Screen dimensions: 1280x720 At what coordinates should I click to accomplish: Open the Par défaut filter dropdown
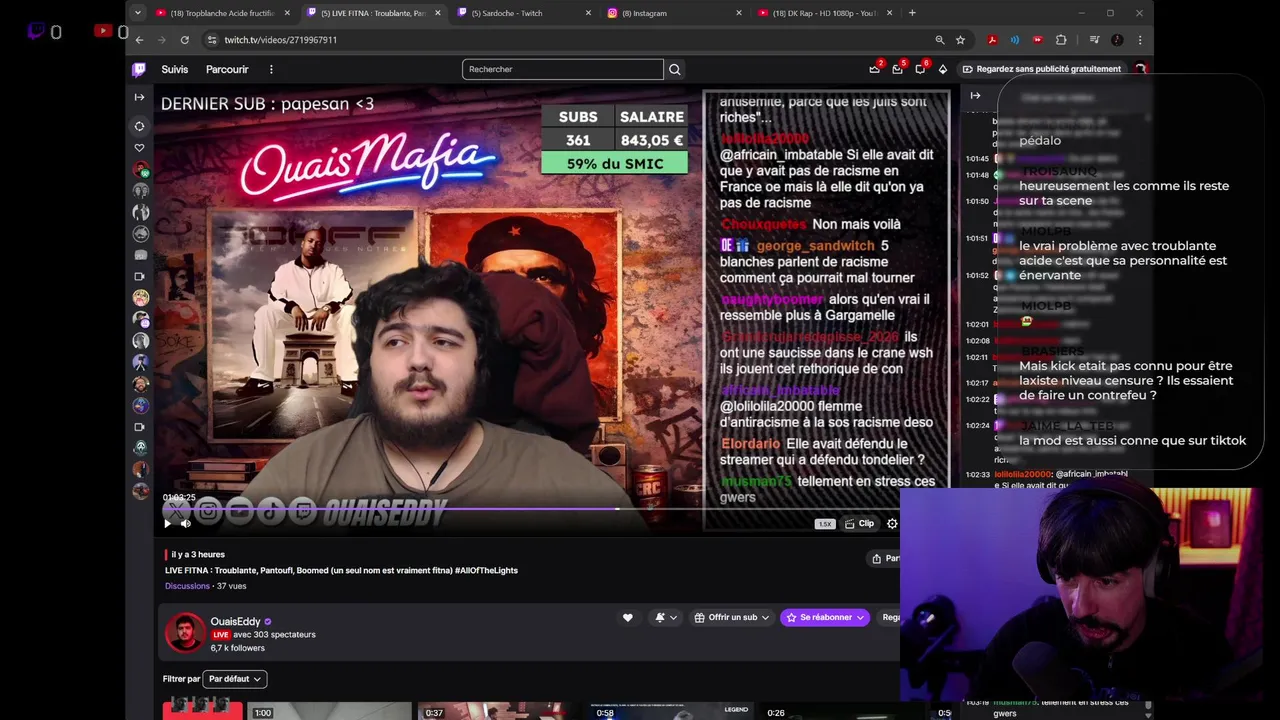coord(235,679)
